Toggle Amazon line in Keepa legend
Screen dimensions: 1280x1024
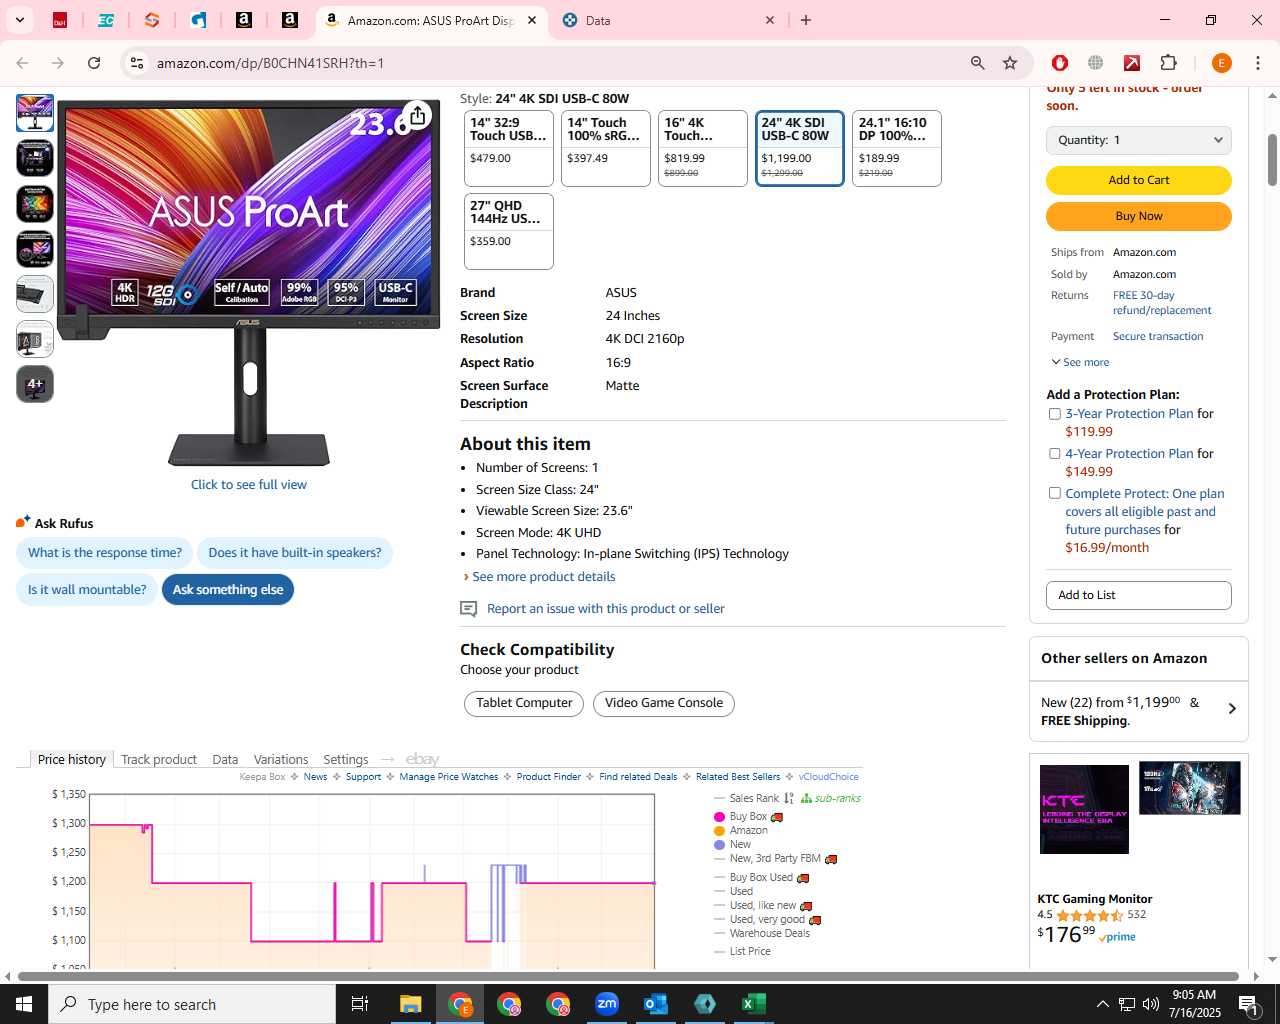point(741,831)
